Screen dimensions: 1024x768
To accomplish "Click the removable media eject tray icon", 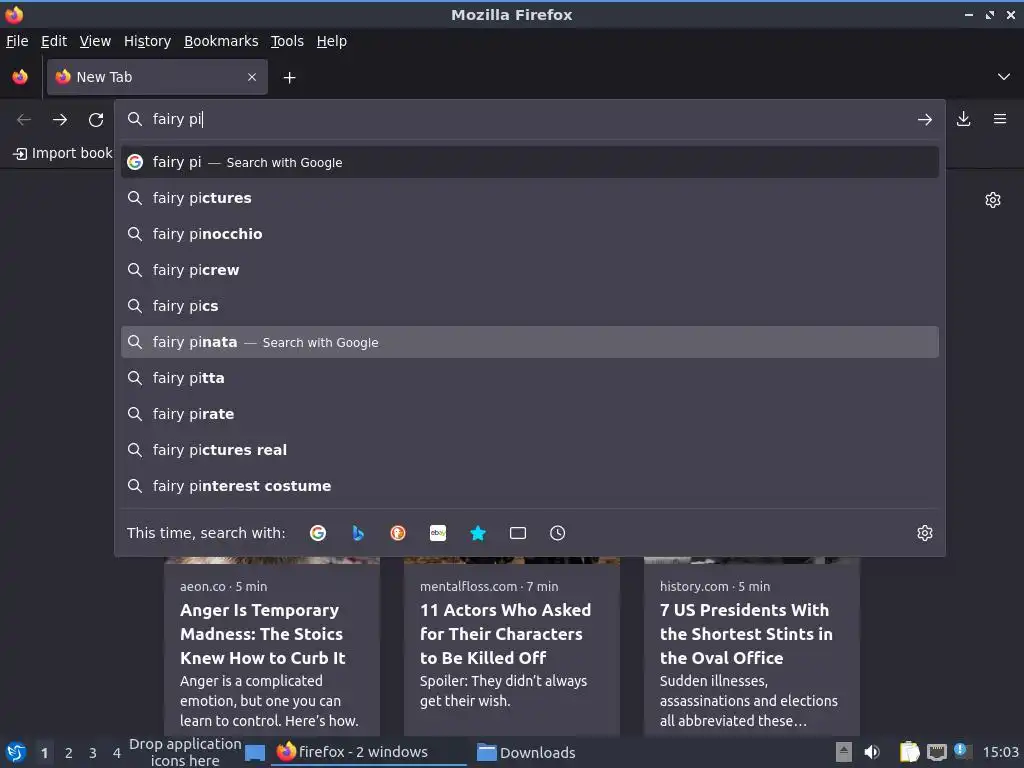I will pyautogui.click(x=844, y=752).
